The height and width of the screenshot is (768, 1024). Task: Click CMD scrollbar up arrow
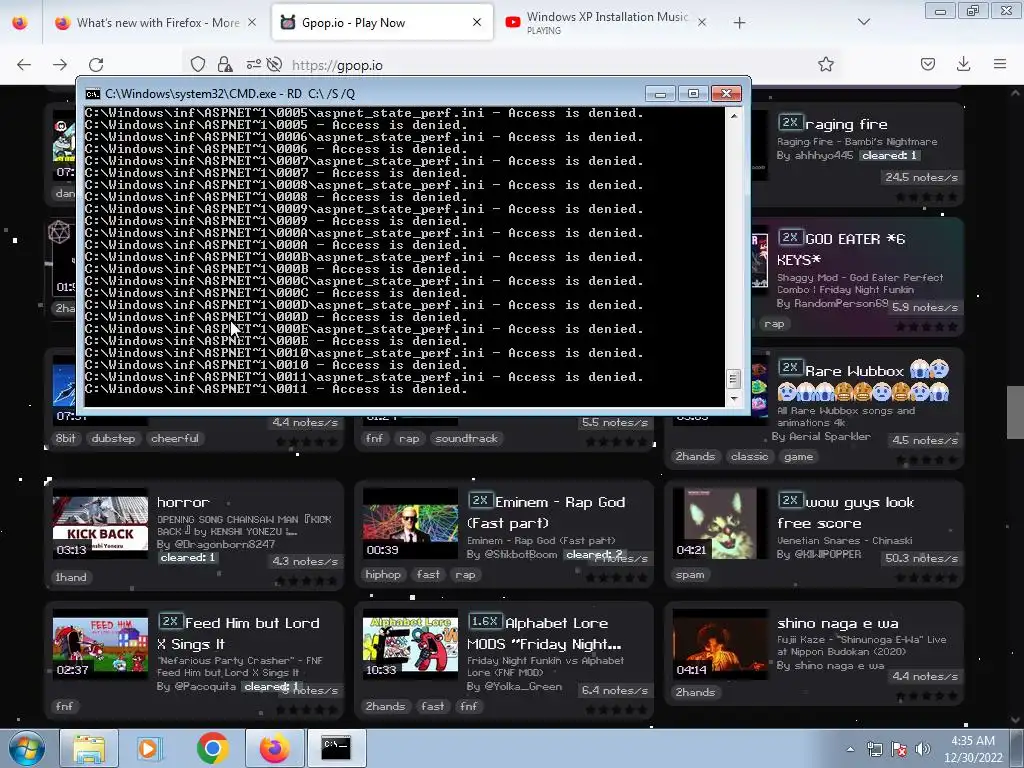734,116
